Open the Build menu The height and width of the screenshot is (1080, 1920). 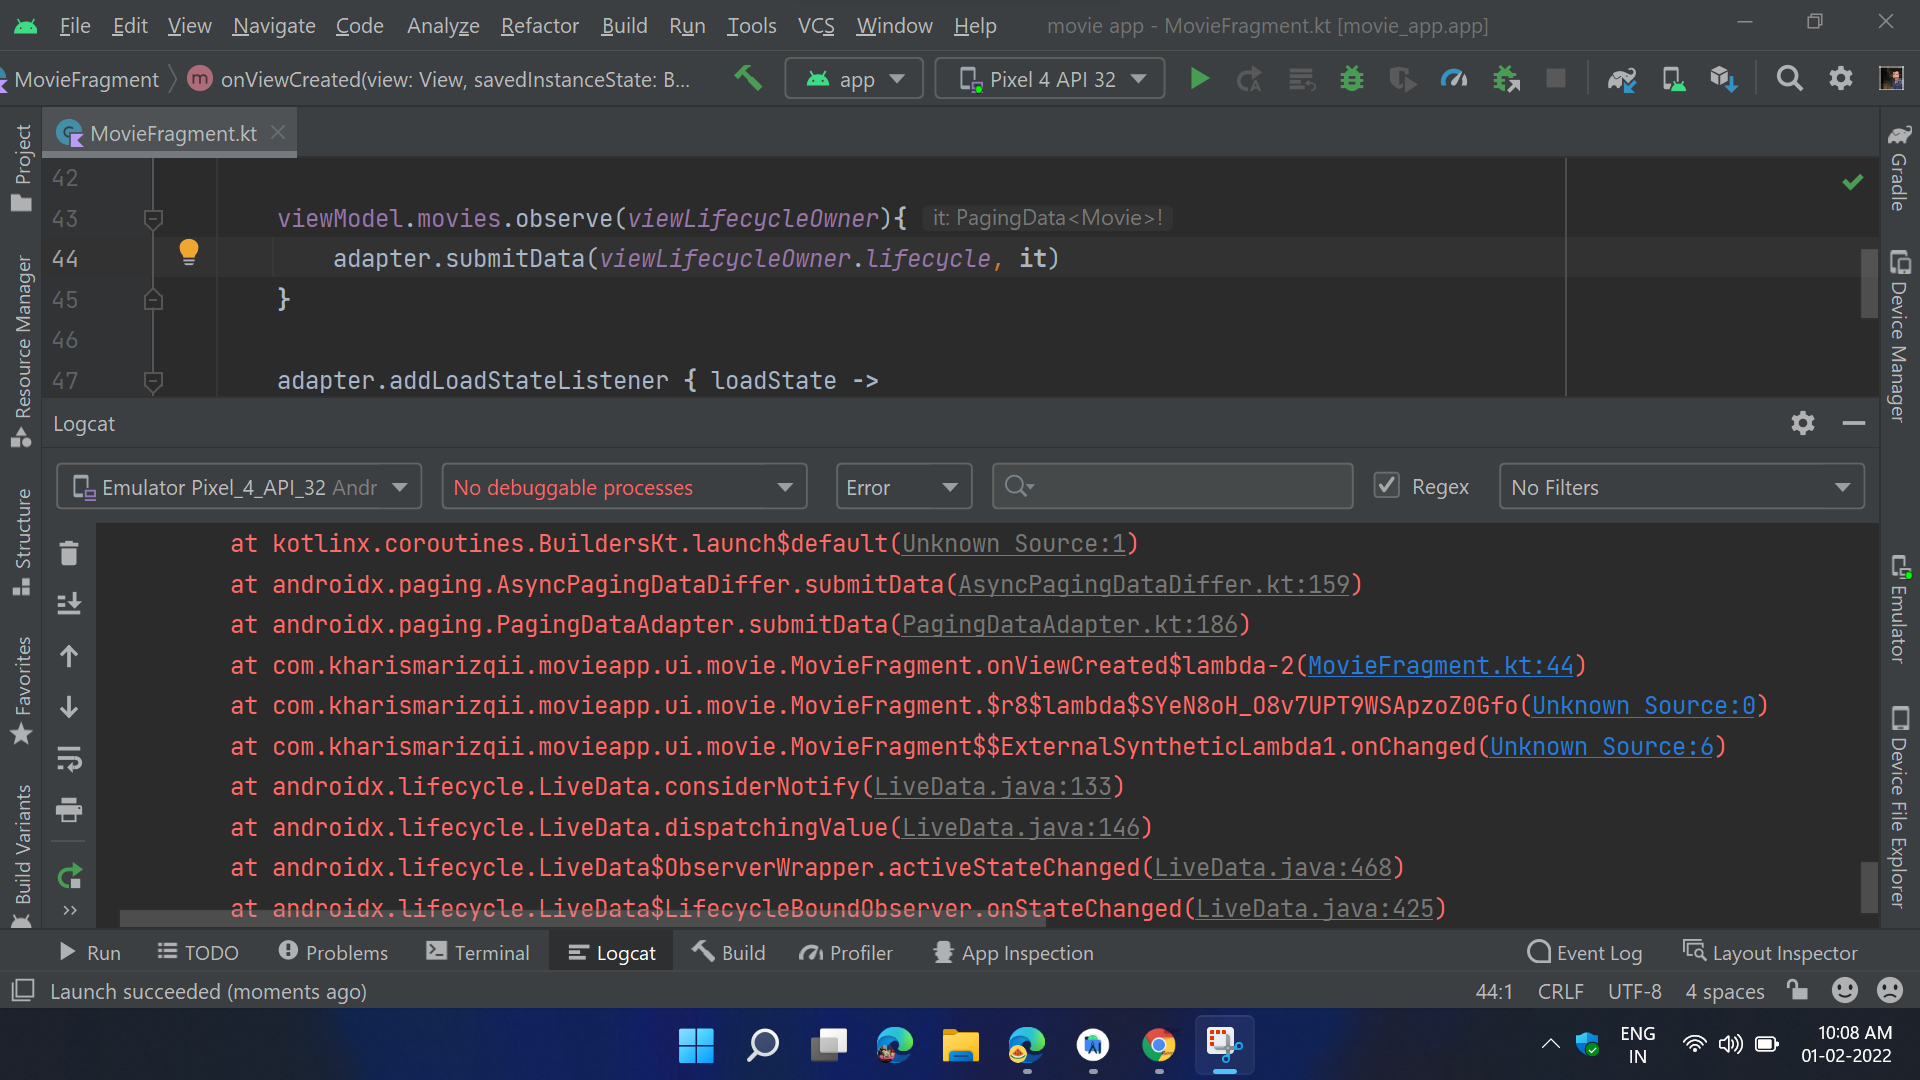(624, 26)
